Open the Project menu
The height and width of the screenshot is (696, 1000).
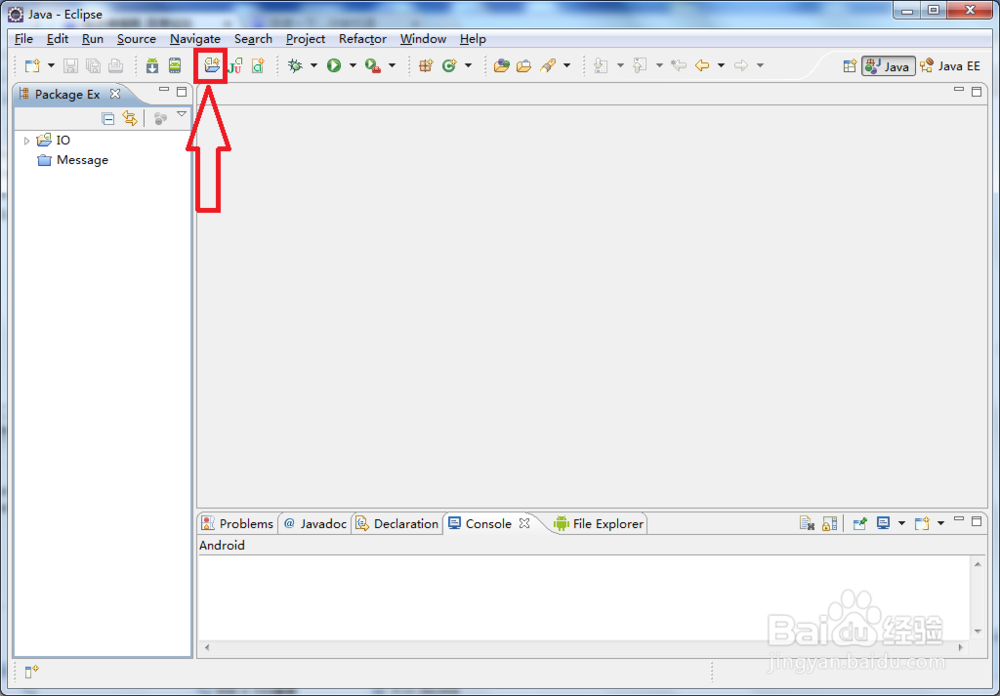(305, 39)
